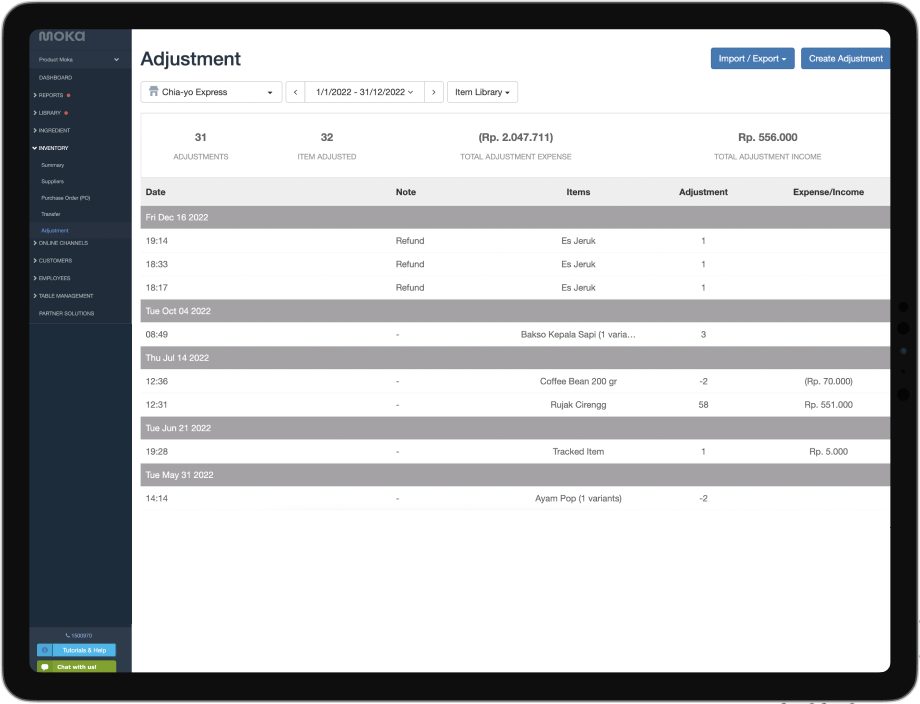Open the Import / Export menu
Screen dimensions: 920x704
pyautogui.click(x=752, y=59)
